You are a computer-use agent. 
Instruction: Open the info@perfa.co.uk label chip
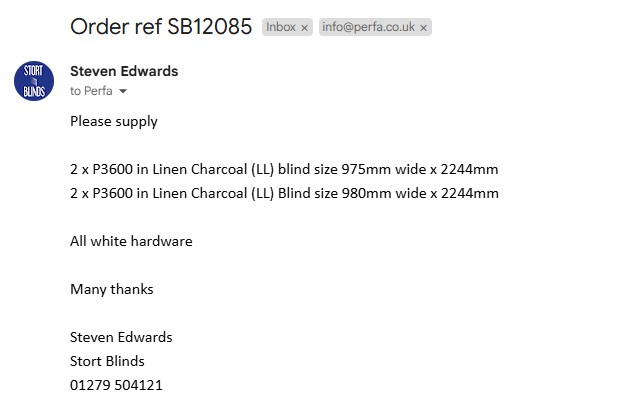pyautogui.click(x=369, y=28)
